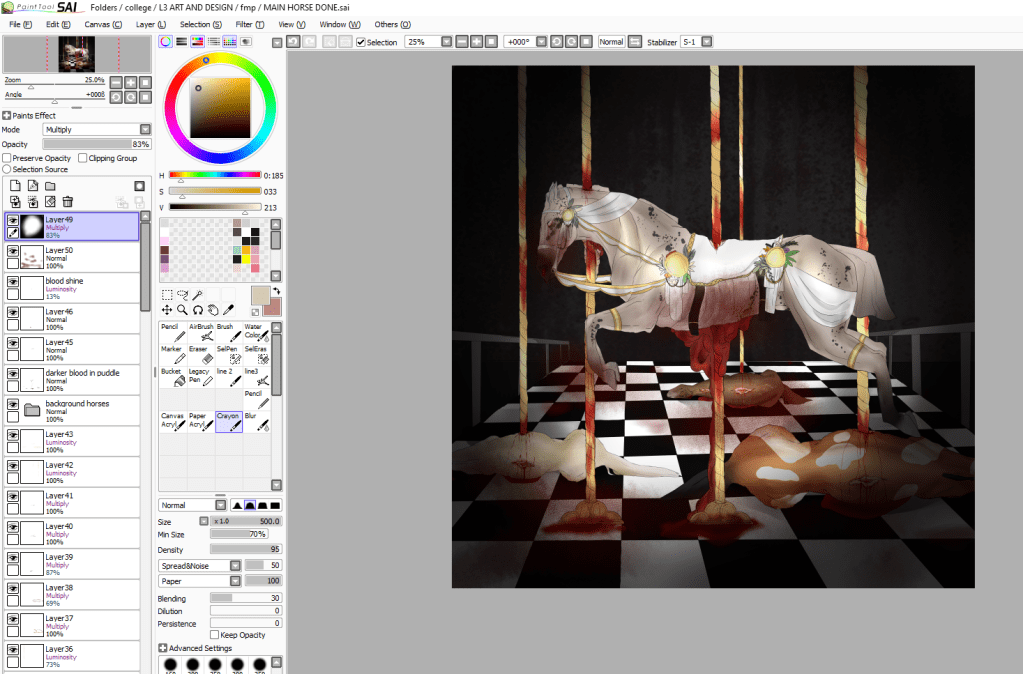
Task: Create a new layer folder
Action: point(50,186)
